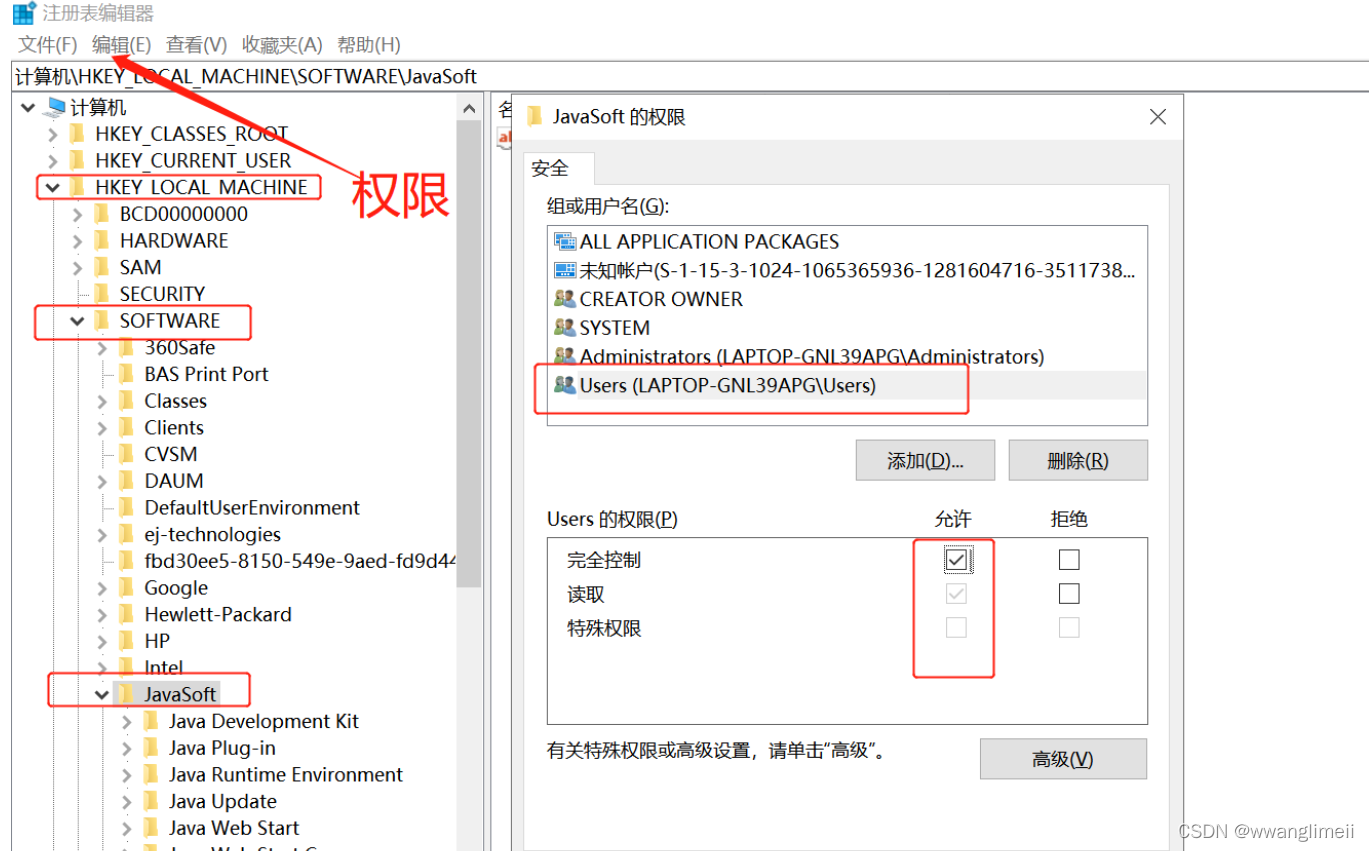1369x851 pixels.
Task: Click the ALL APPLICATION PACKAGES group icon
Action: pyautogui.click(x=565, y=241)
